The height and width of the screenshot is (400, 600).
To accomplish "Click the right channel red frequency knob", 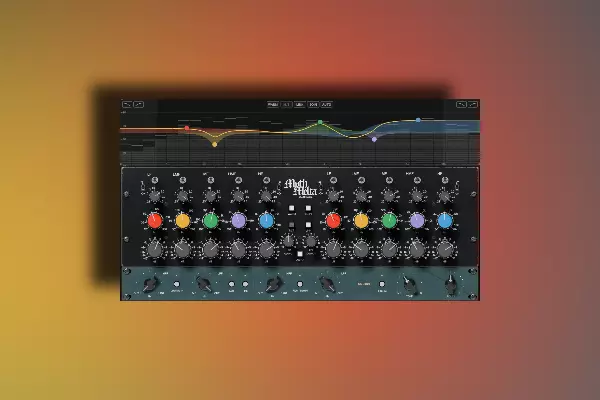I will click(333, 221).
